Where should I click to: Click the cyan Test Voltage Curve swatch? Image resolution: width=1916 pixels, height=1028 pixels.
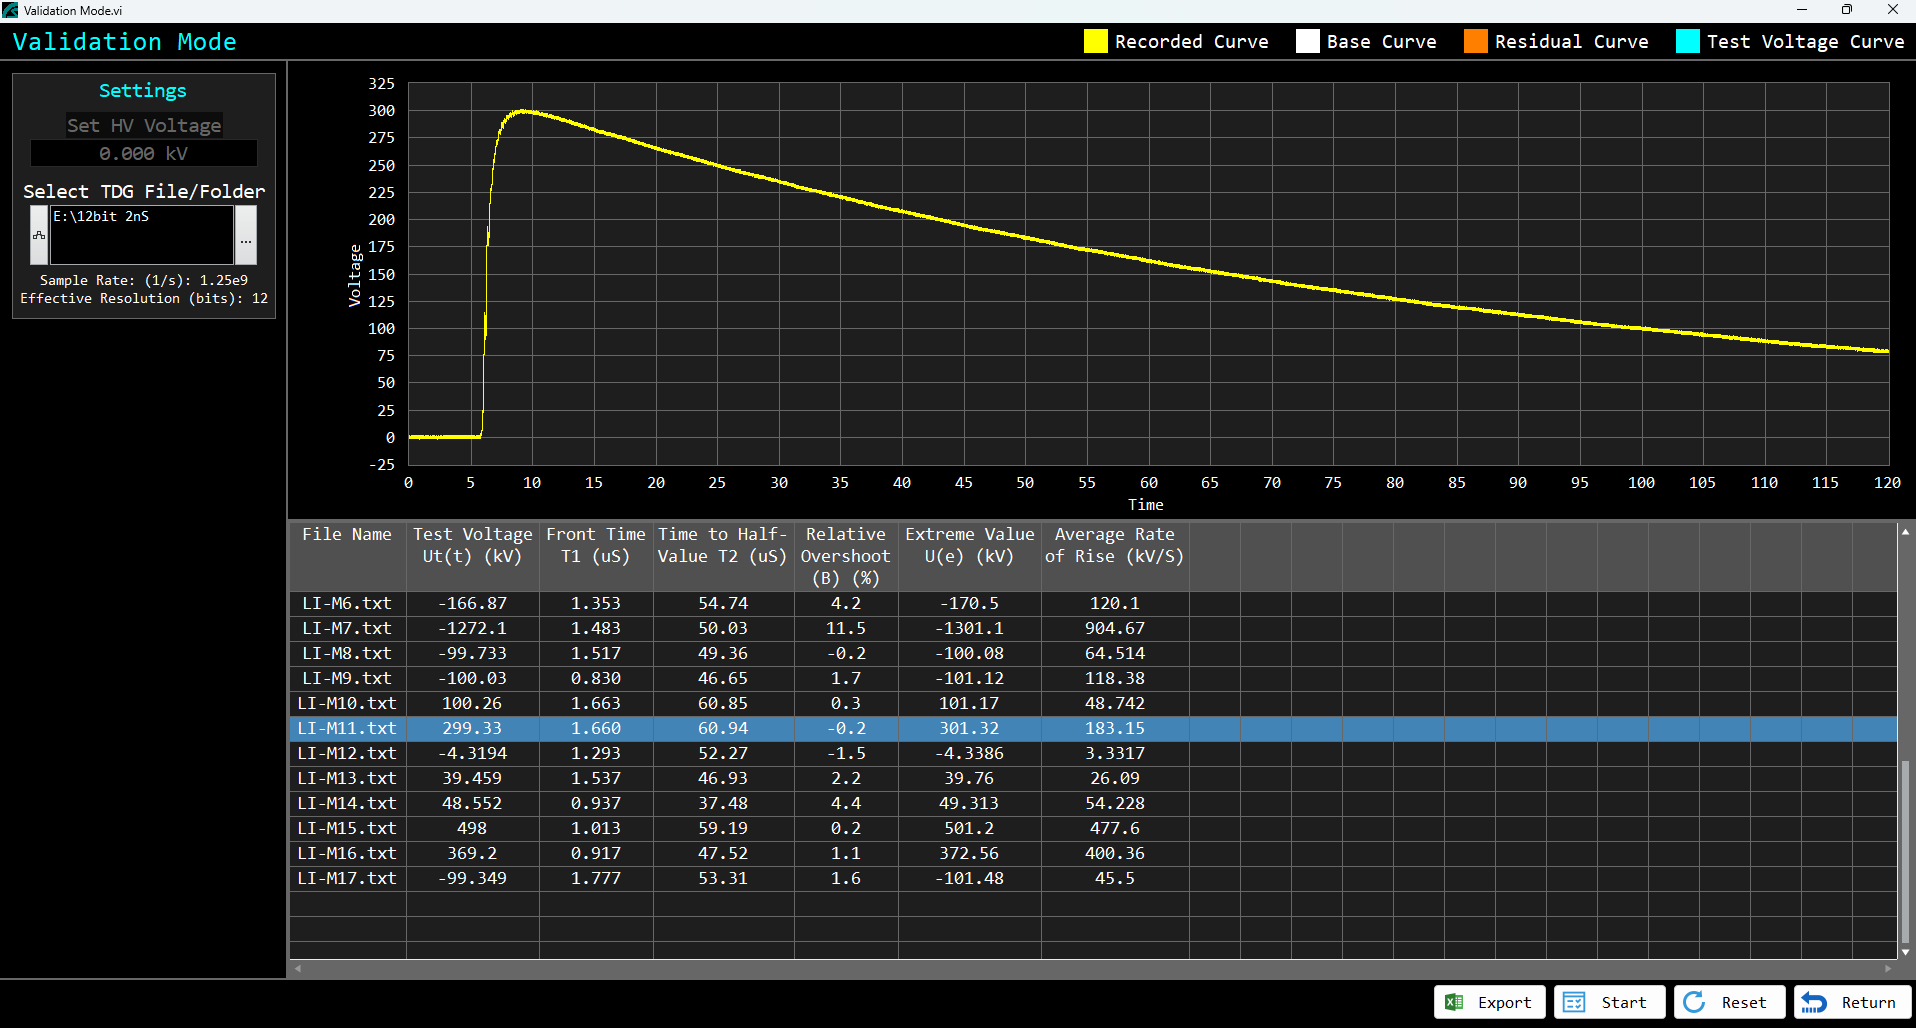pyautogui.click(x=1688, y=41)
